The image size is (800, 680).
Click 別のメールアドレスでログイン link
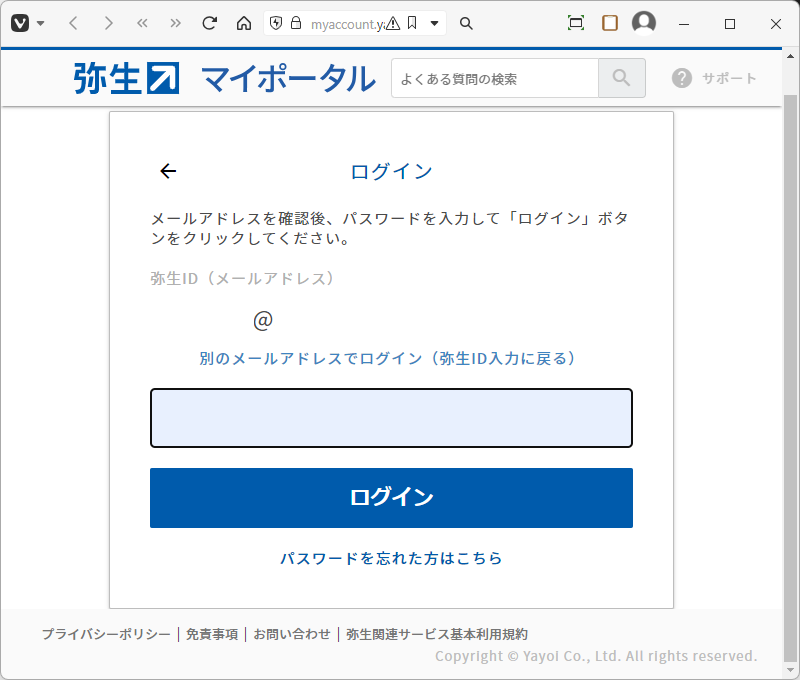387,359
